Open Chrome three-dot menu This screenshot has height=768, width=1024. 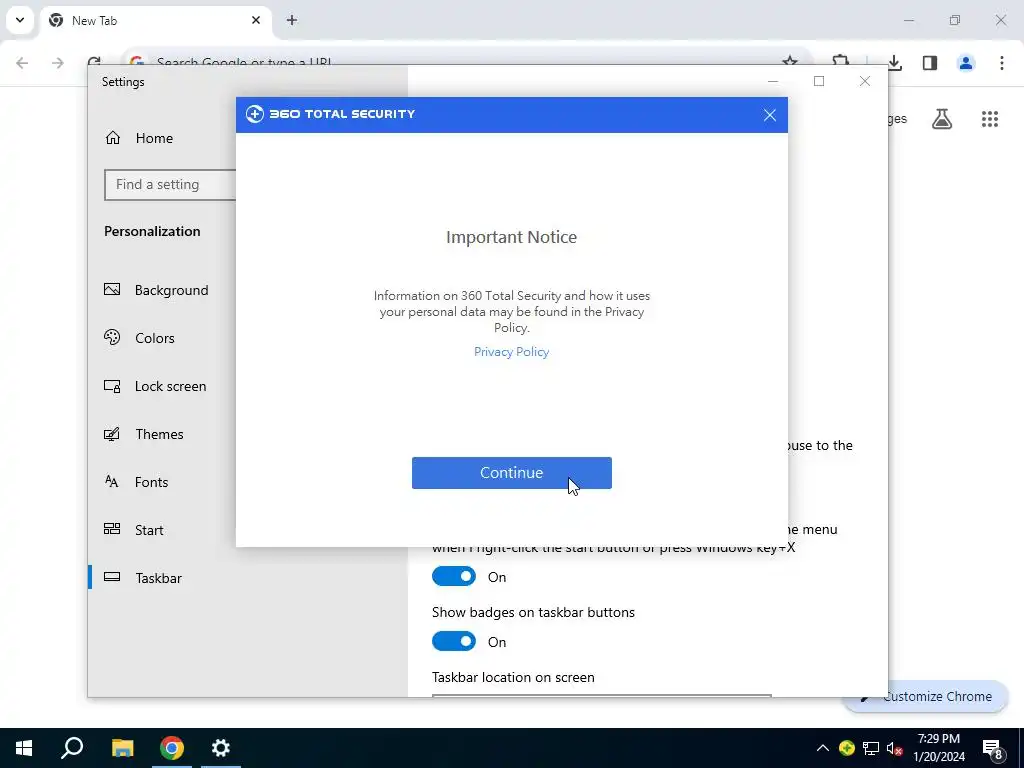(1002, 63)
